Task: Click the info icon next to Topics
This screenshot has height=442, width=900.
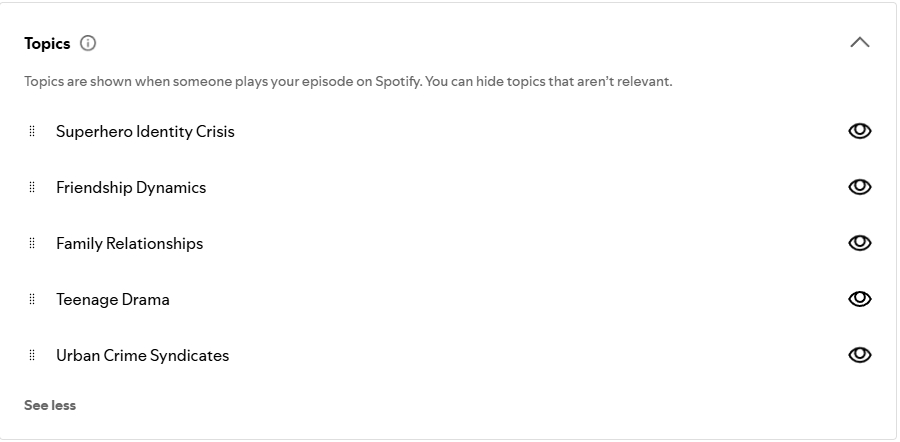Action: (88, 43)
